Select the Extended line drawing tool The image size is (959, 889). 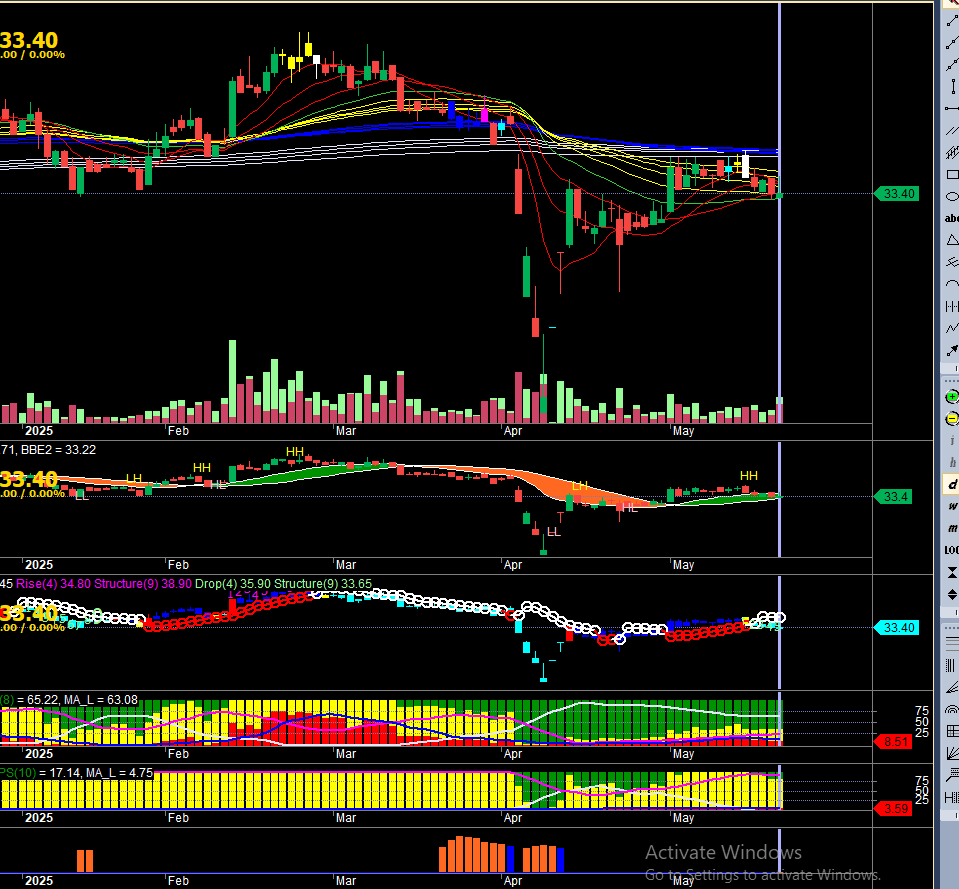click(952, 64)
